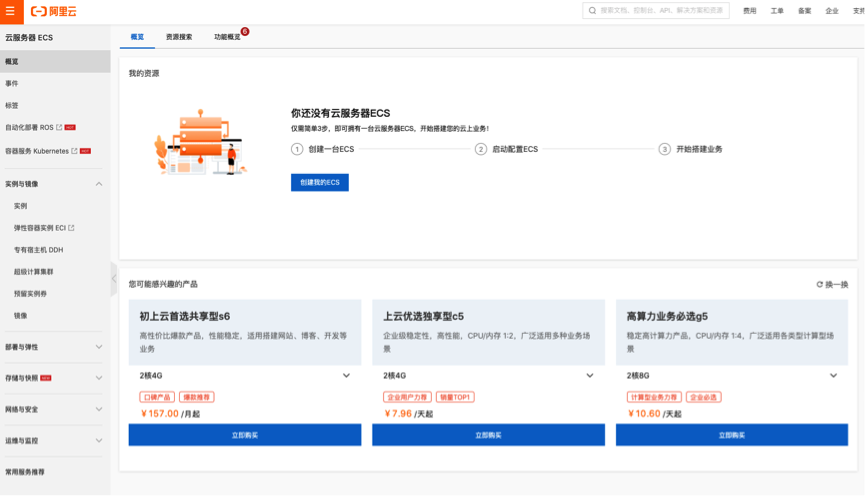Click 立即购买 on the s6 card
The image size is (865, 496).
245,435
